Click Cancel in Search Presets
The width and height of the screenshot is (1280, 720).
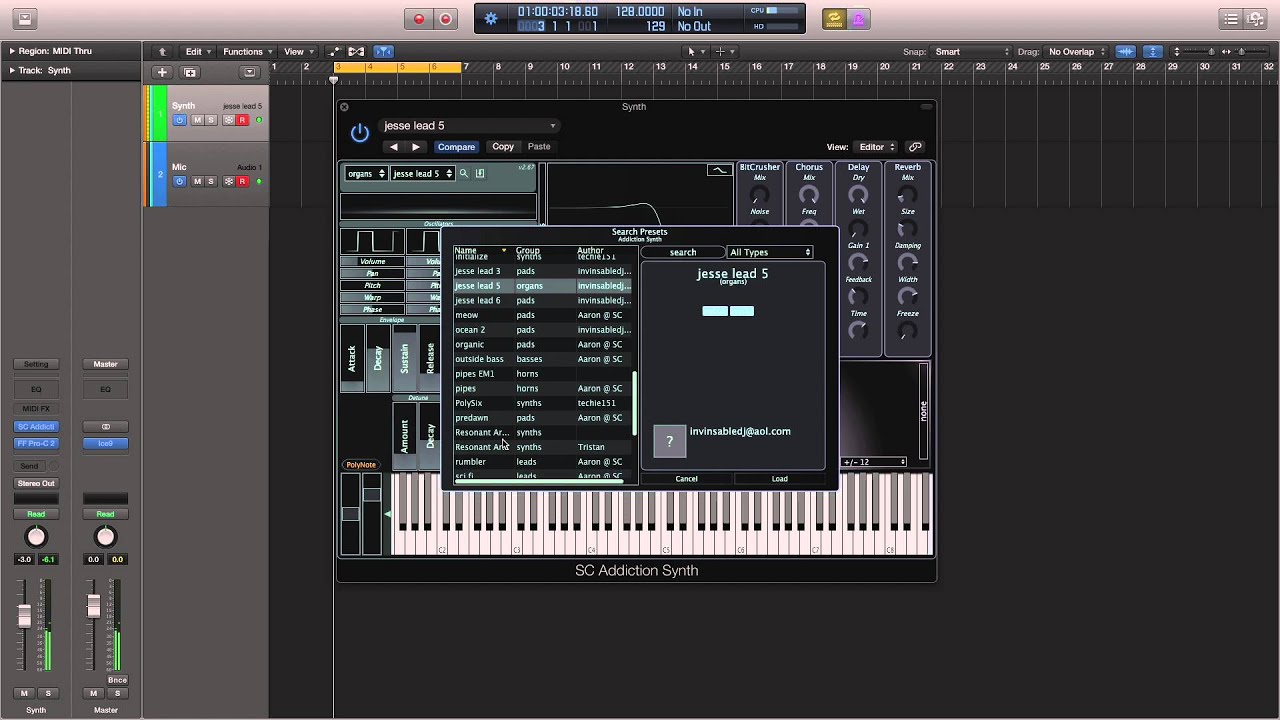pyautogui.click(x=686, y=479)
